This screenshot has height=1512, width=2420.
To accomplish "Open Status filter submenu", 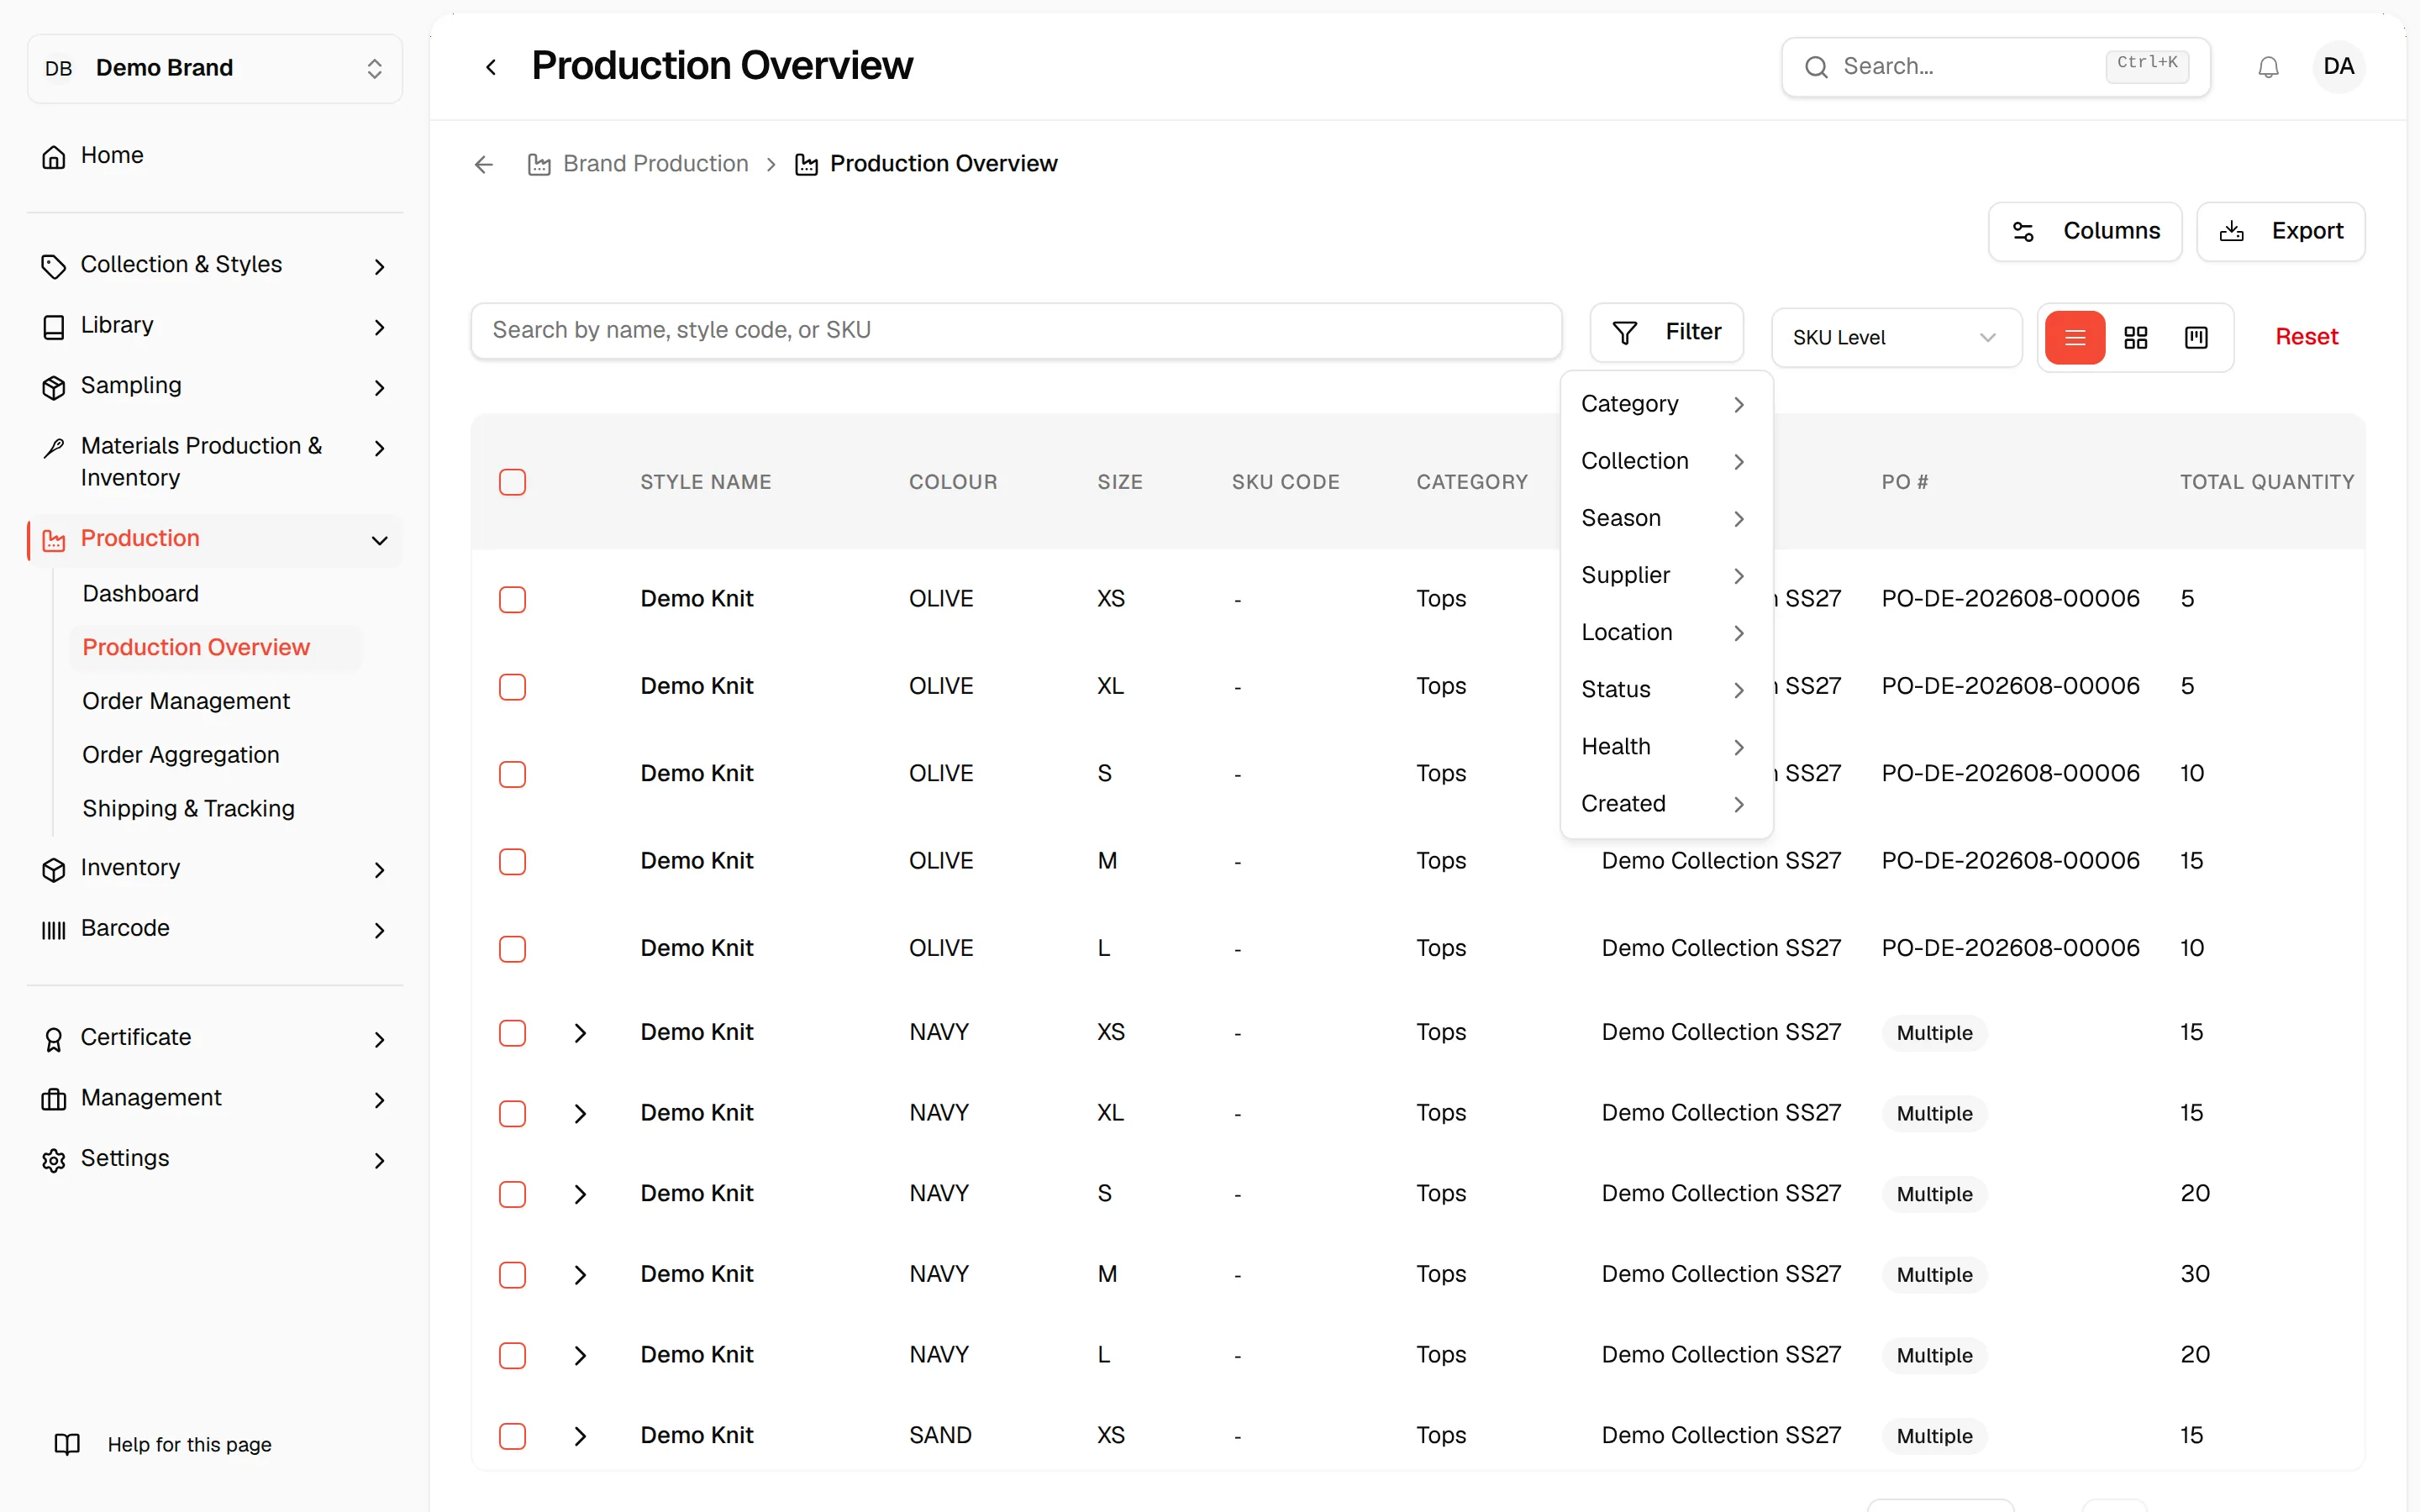I will click(1665, 689).
